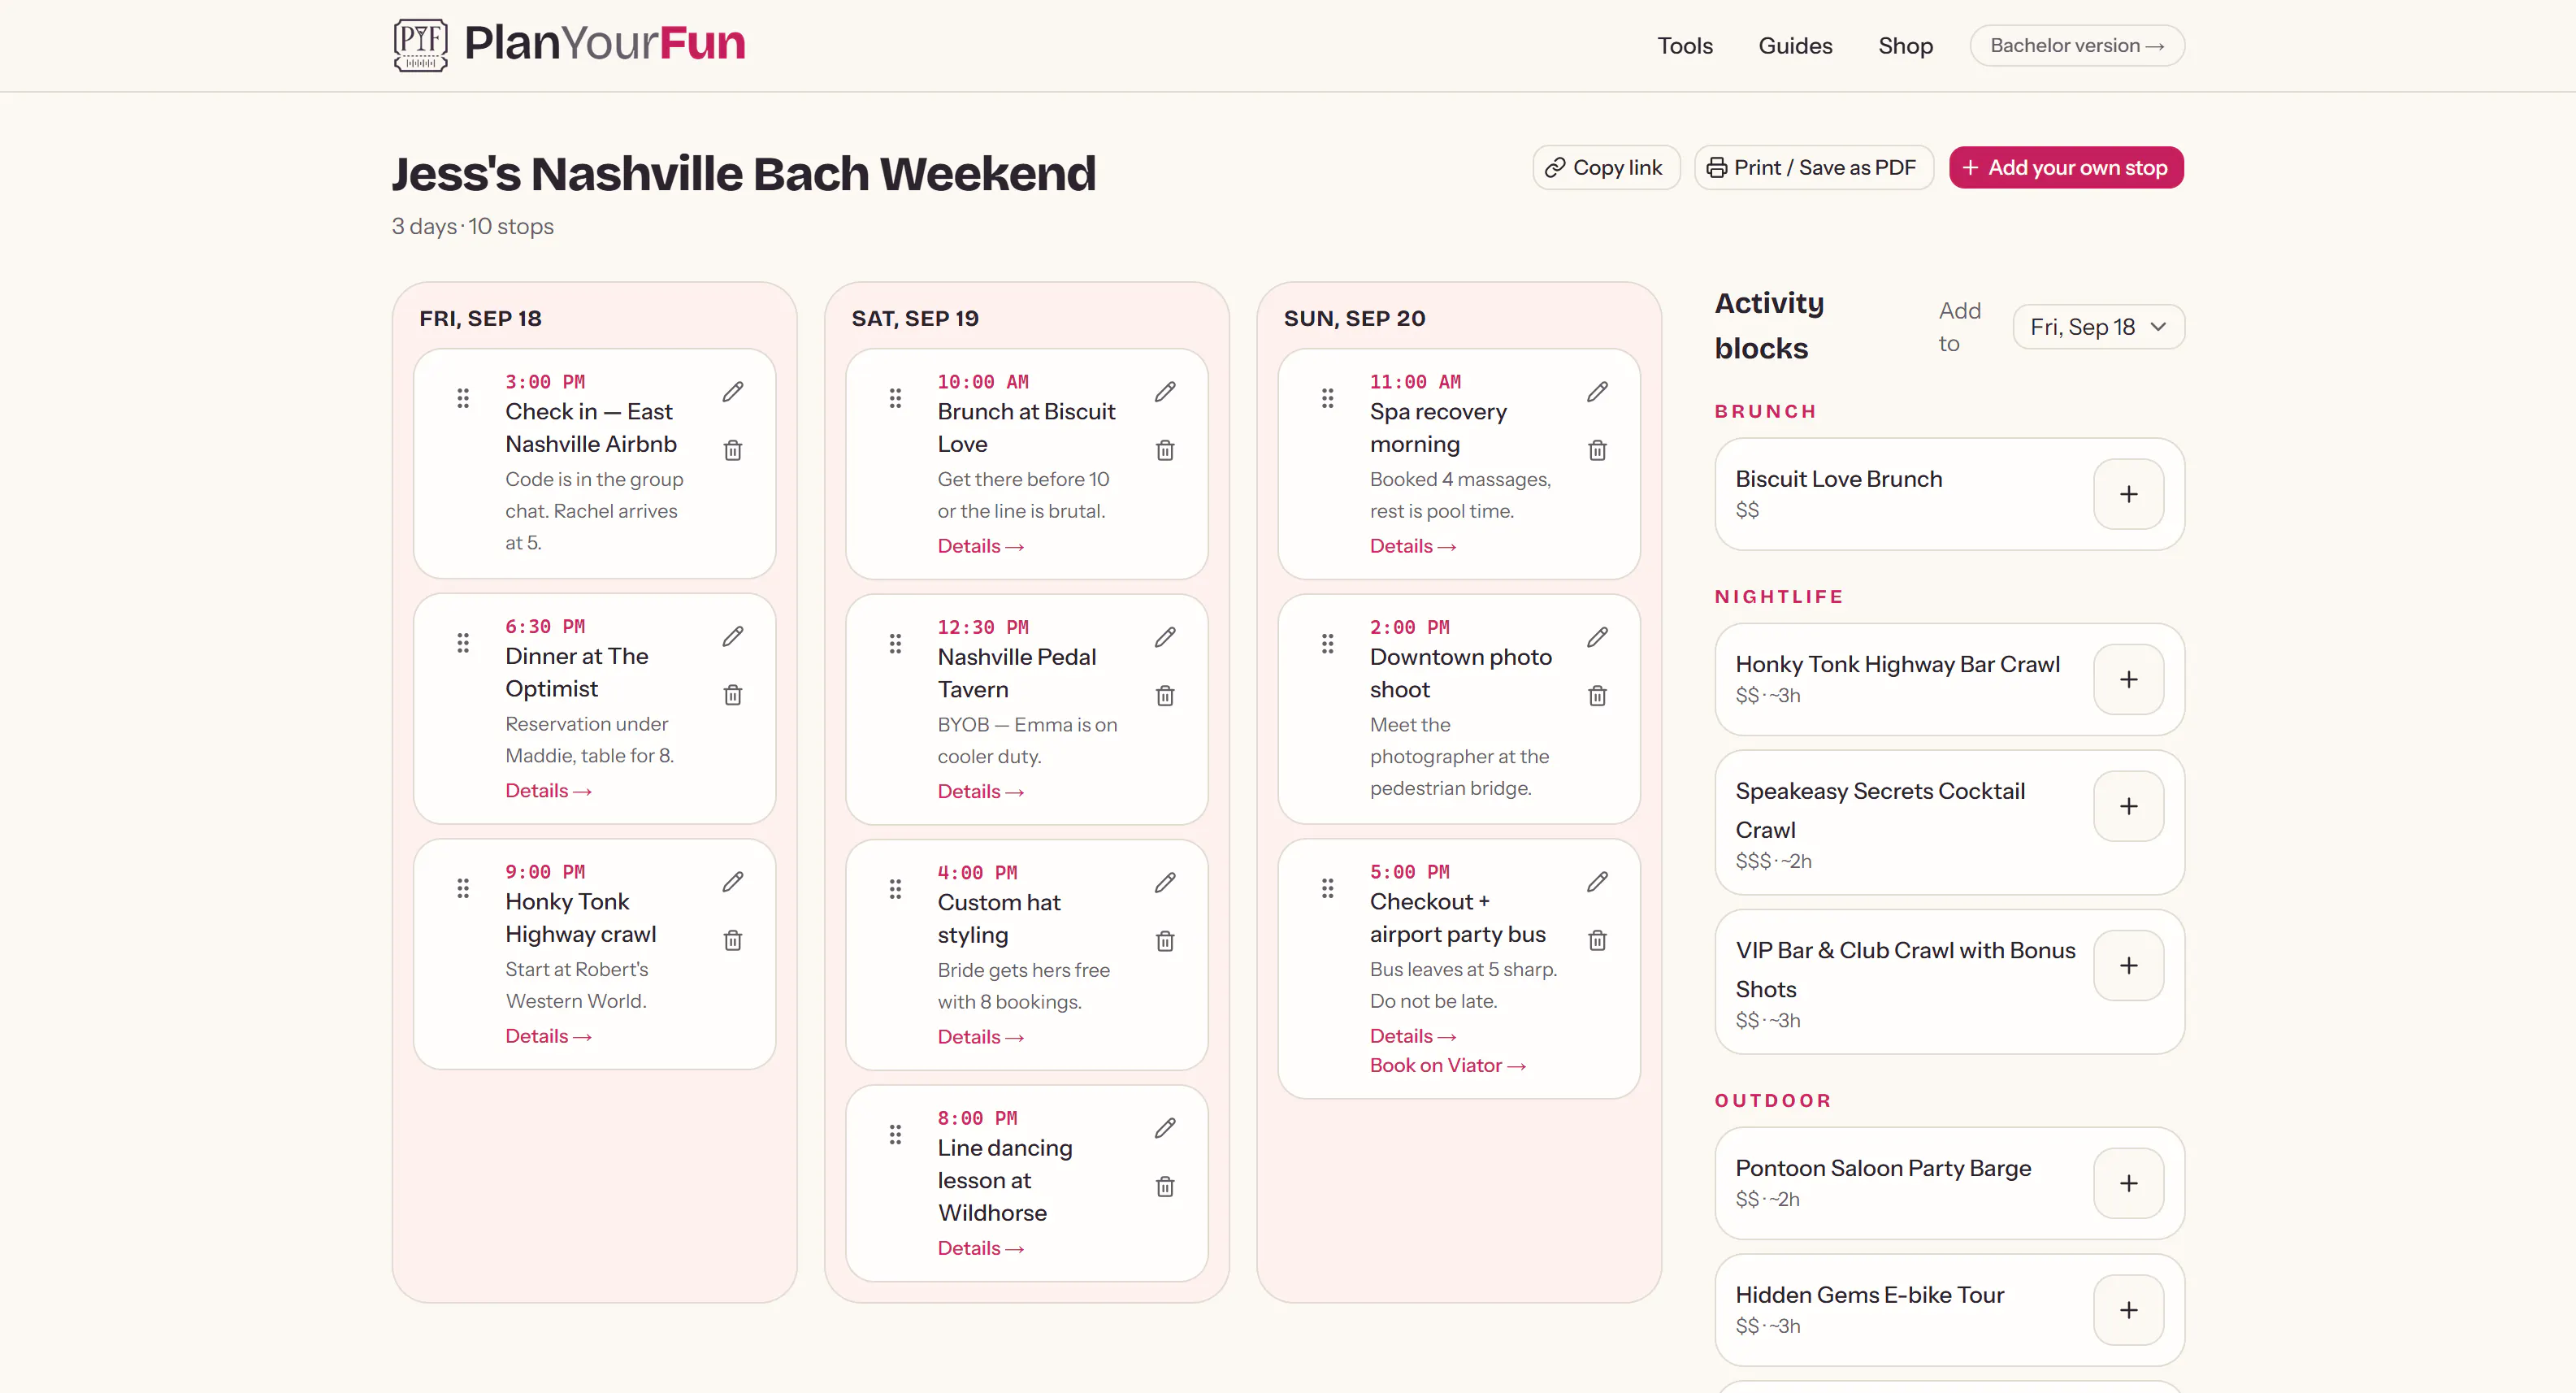Open the Guides menu
Screen dimensions: 2576x1393
[x=1795, y=46]
